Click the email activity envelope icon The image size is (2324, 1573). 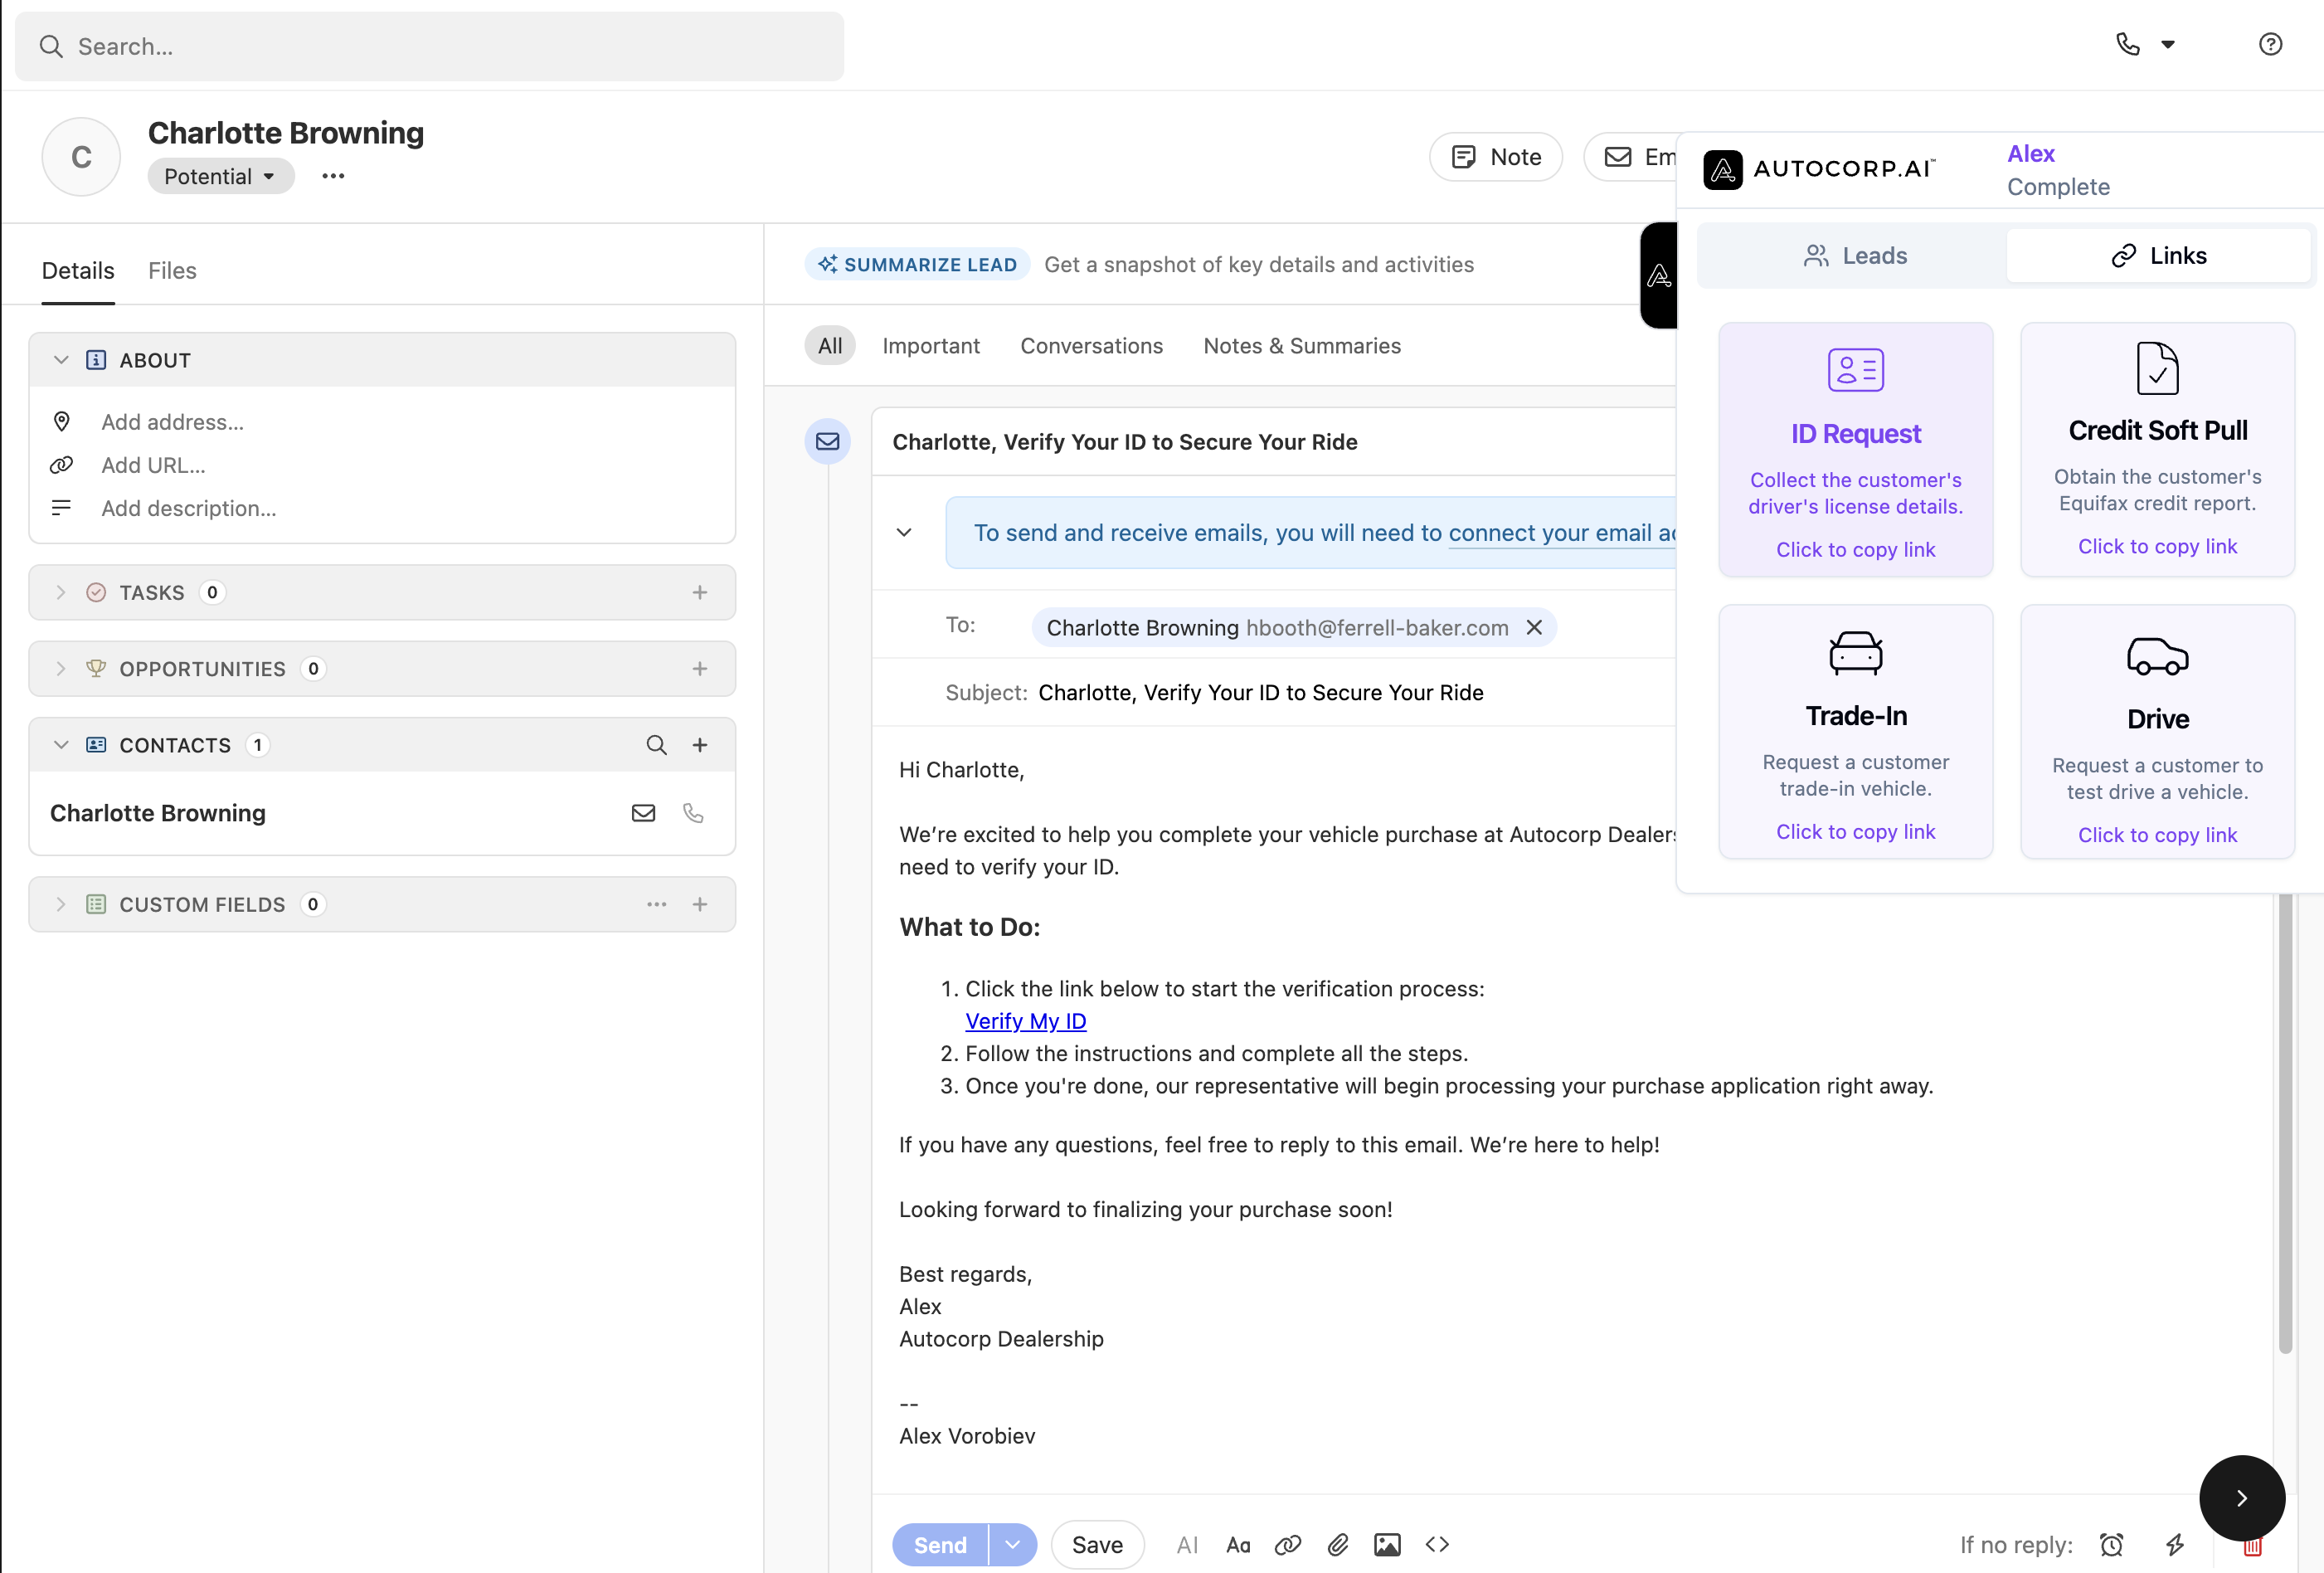pos(827,441)
